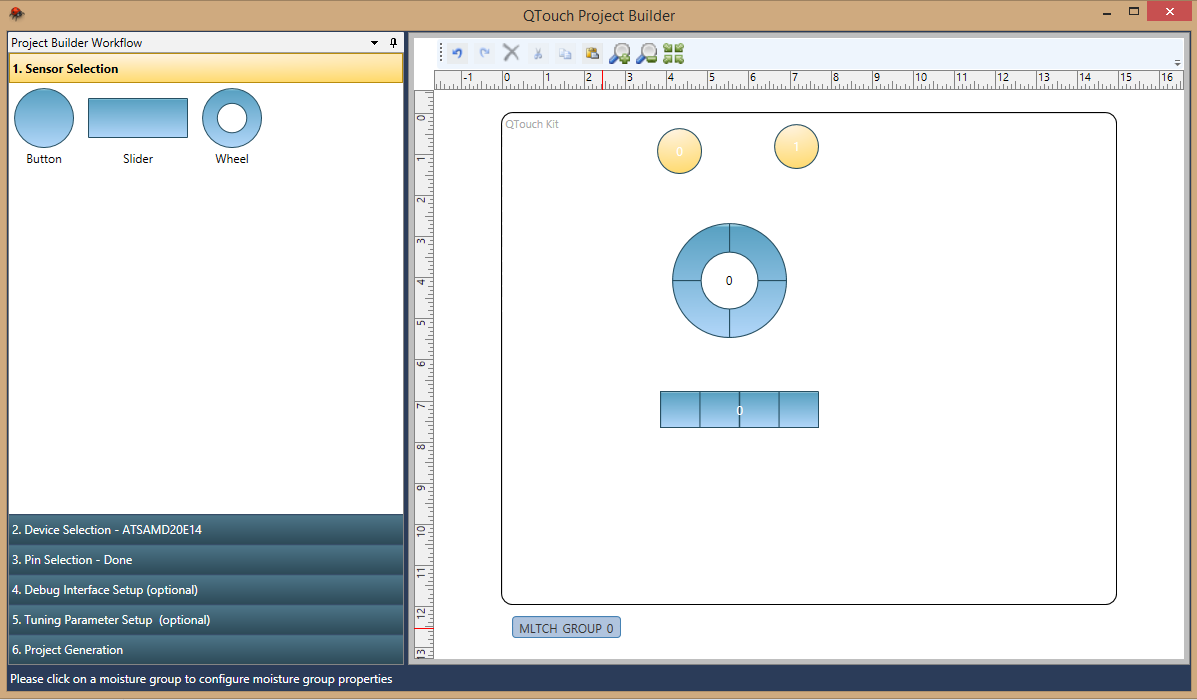Zoom in with the magnifier plus icon
Viewport: 1197px width, 700px height.
click(619, 53)
